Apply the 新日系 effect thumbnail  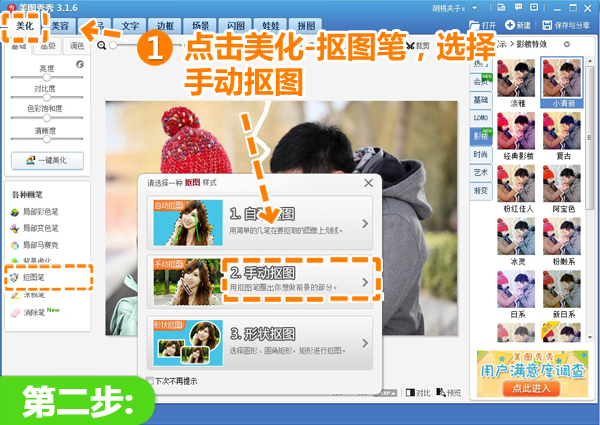[562, 289]
